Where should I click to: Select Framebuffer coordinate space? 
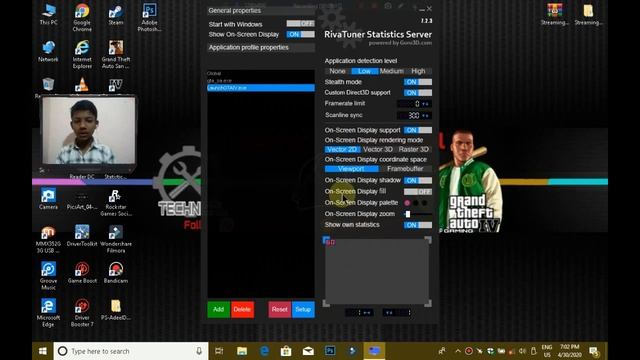coord(405,169)
